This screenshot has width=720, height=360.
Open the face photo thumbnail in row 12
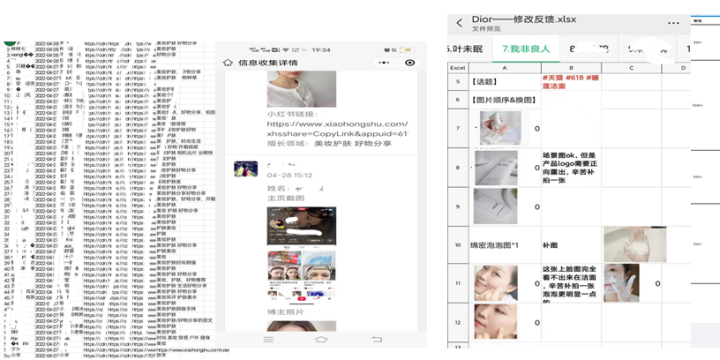click(x=495, y=322)
